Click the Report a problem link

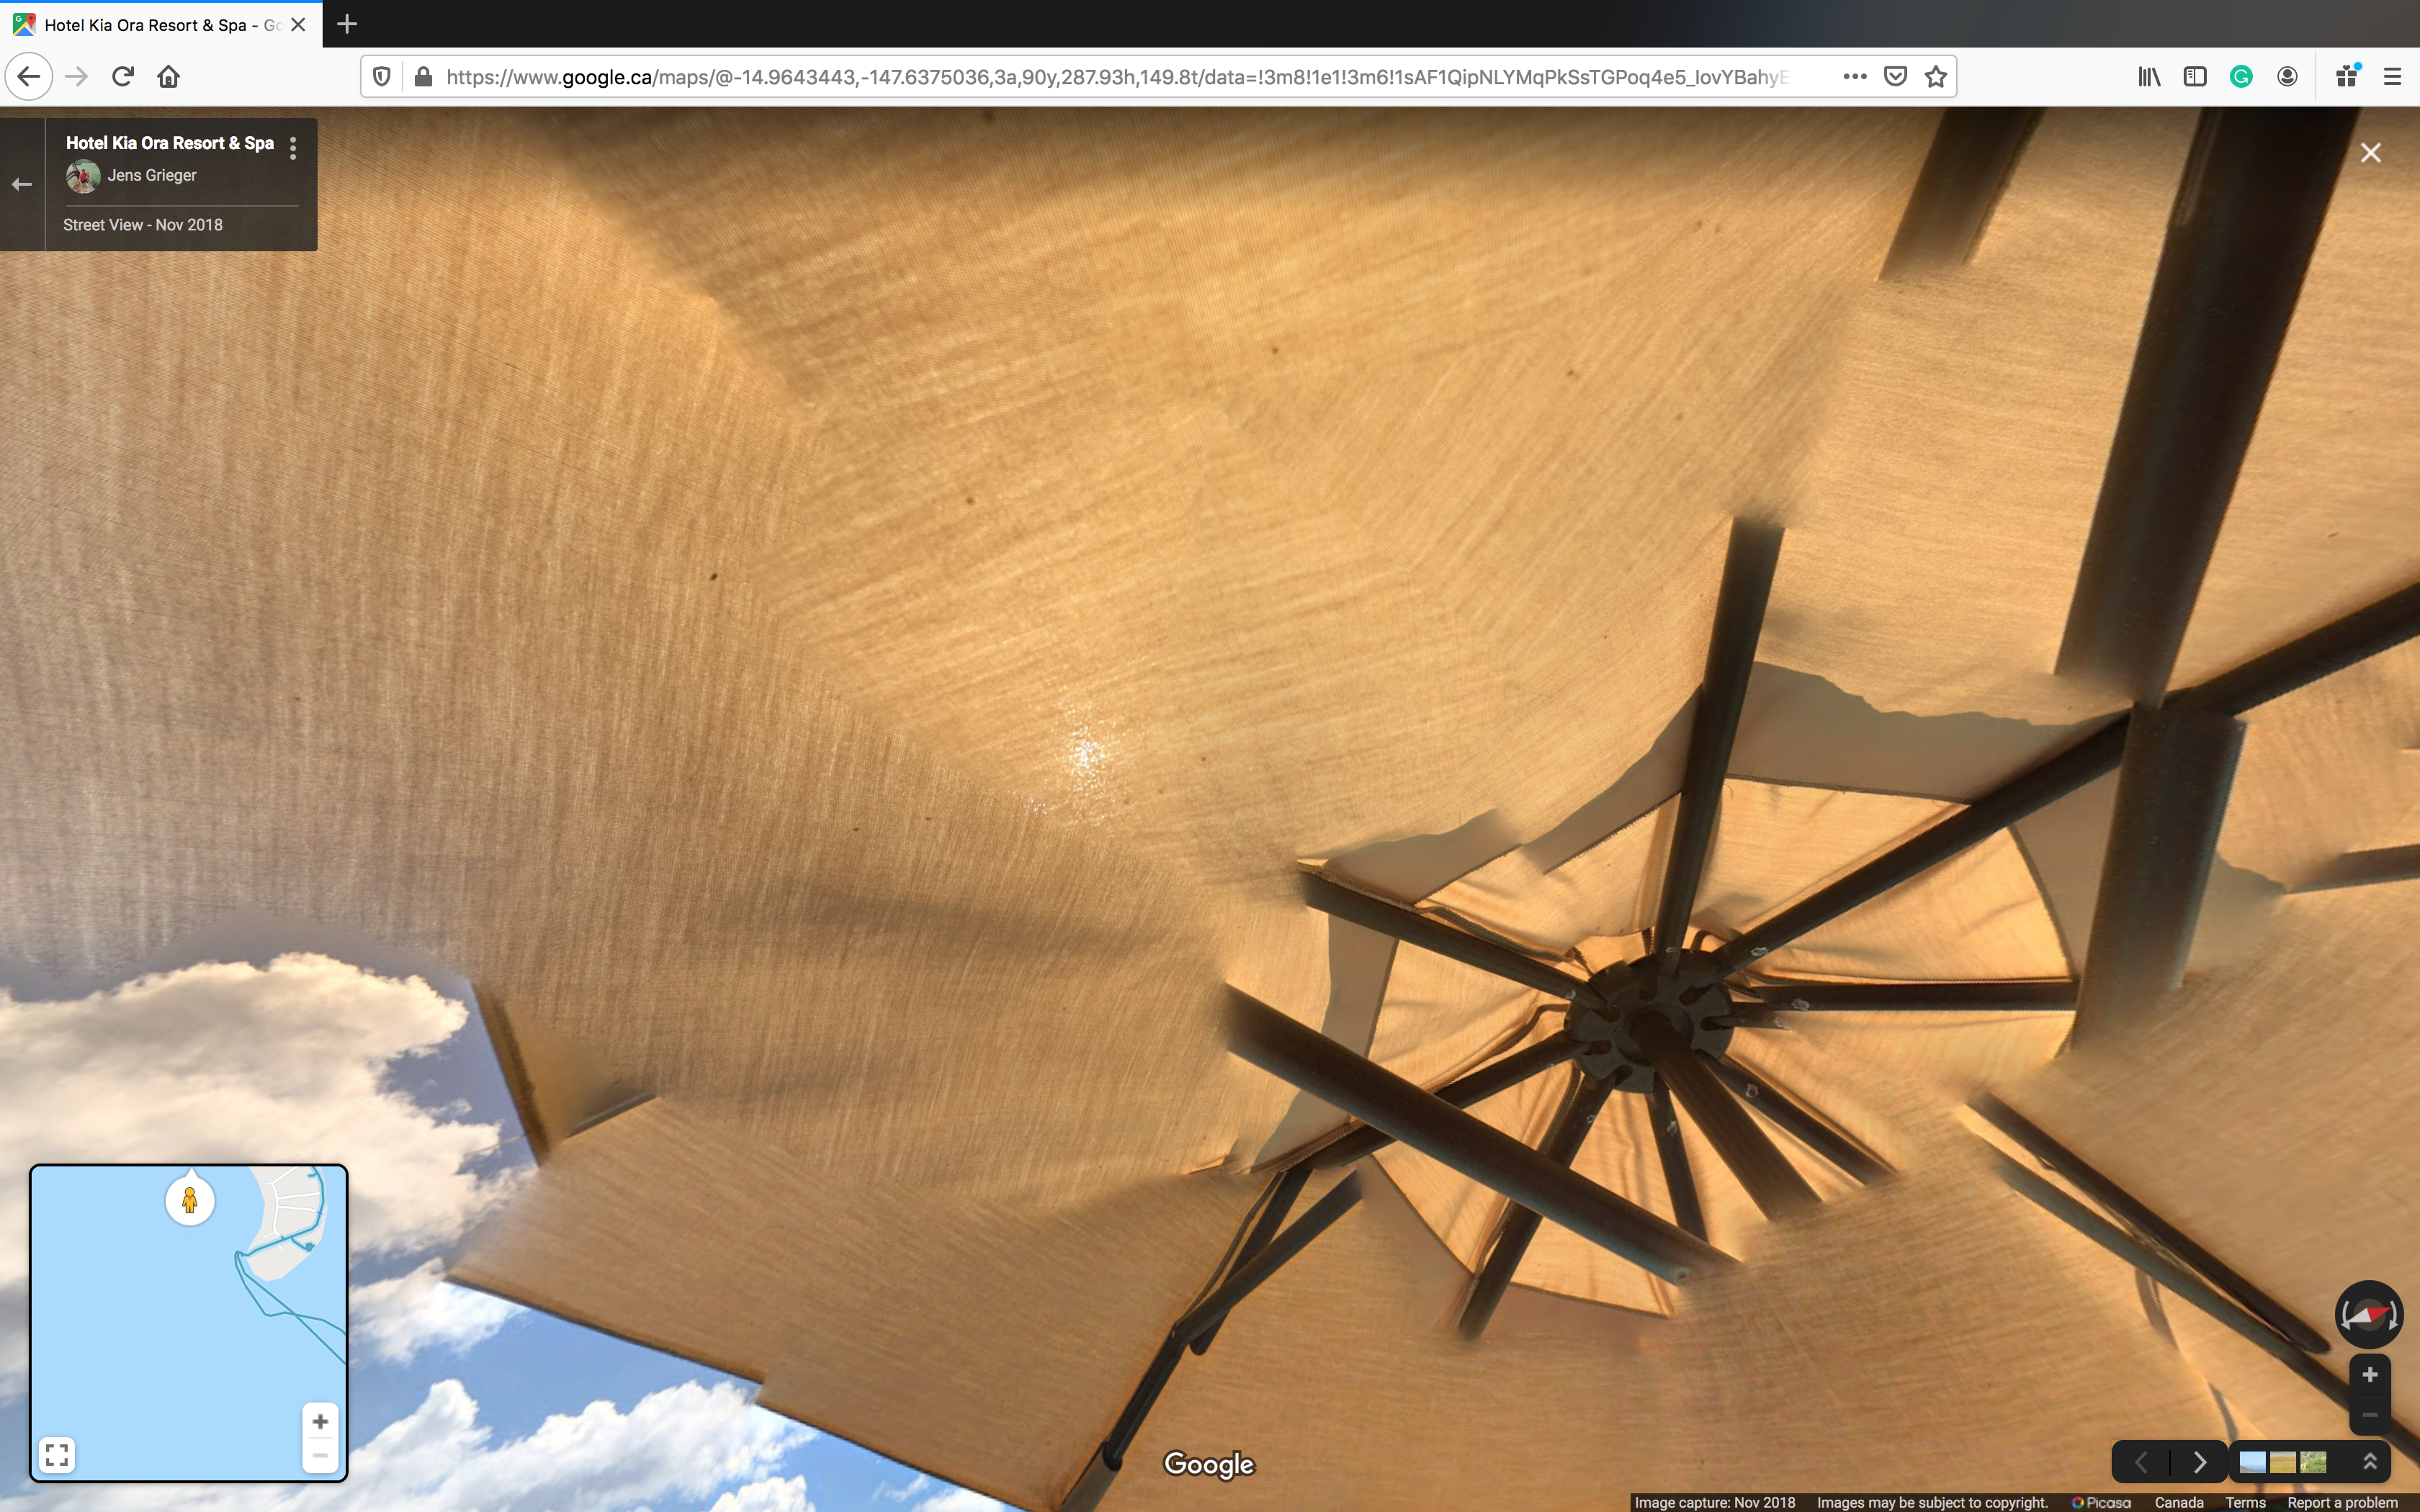coord(2342,1502)
